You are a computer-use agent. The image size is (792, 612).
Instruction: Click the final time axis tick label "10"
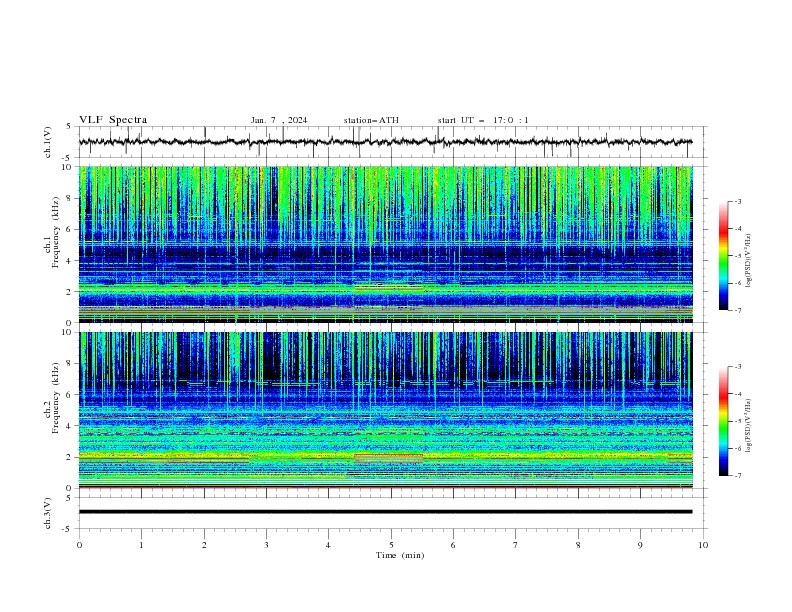click(703, 545)
